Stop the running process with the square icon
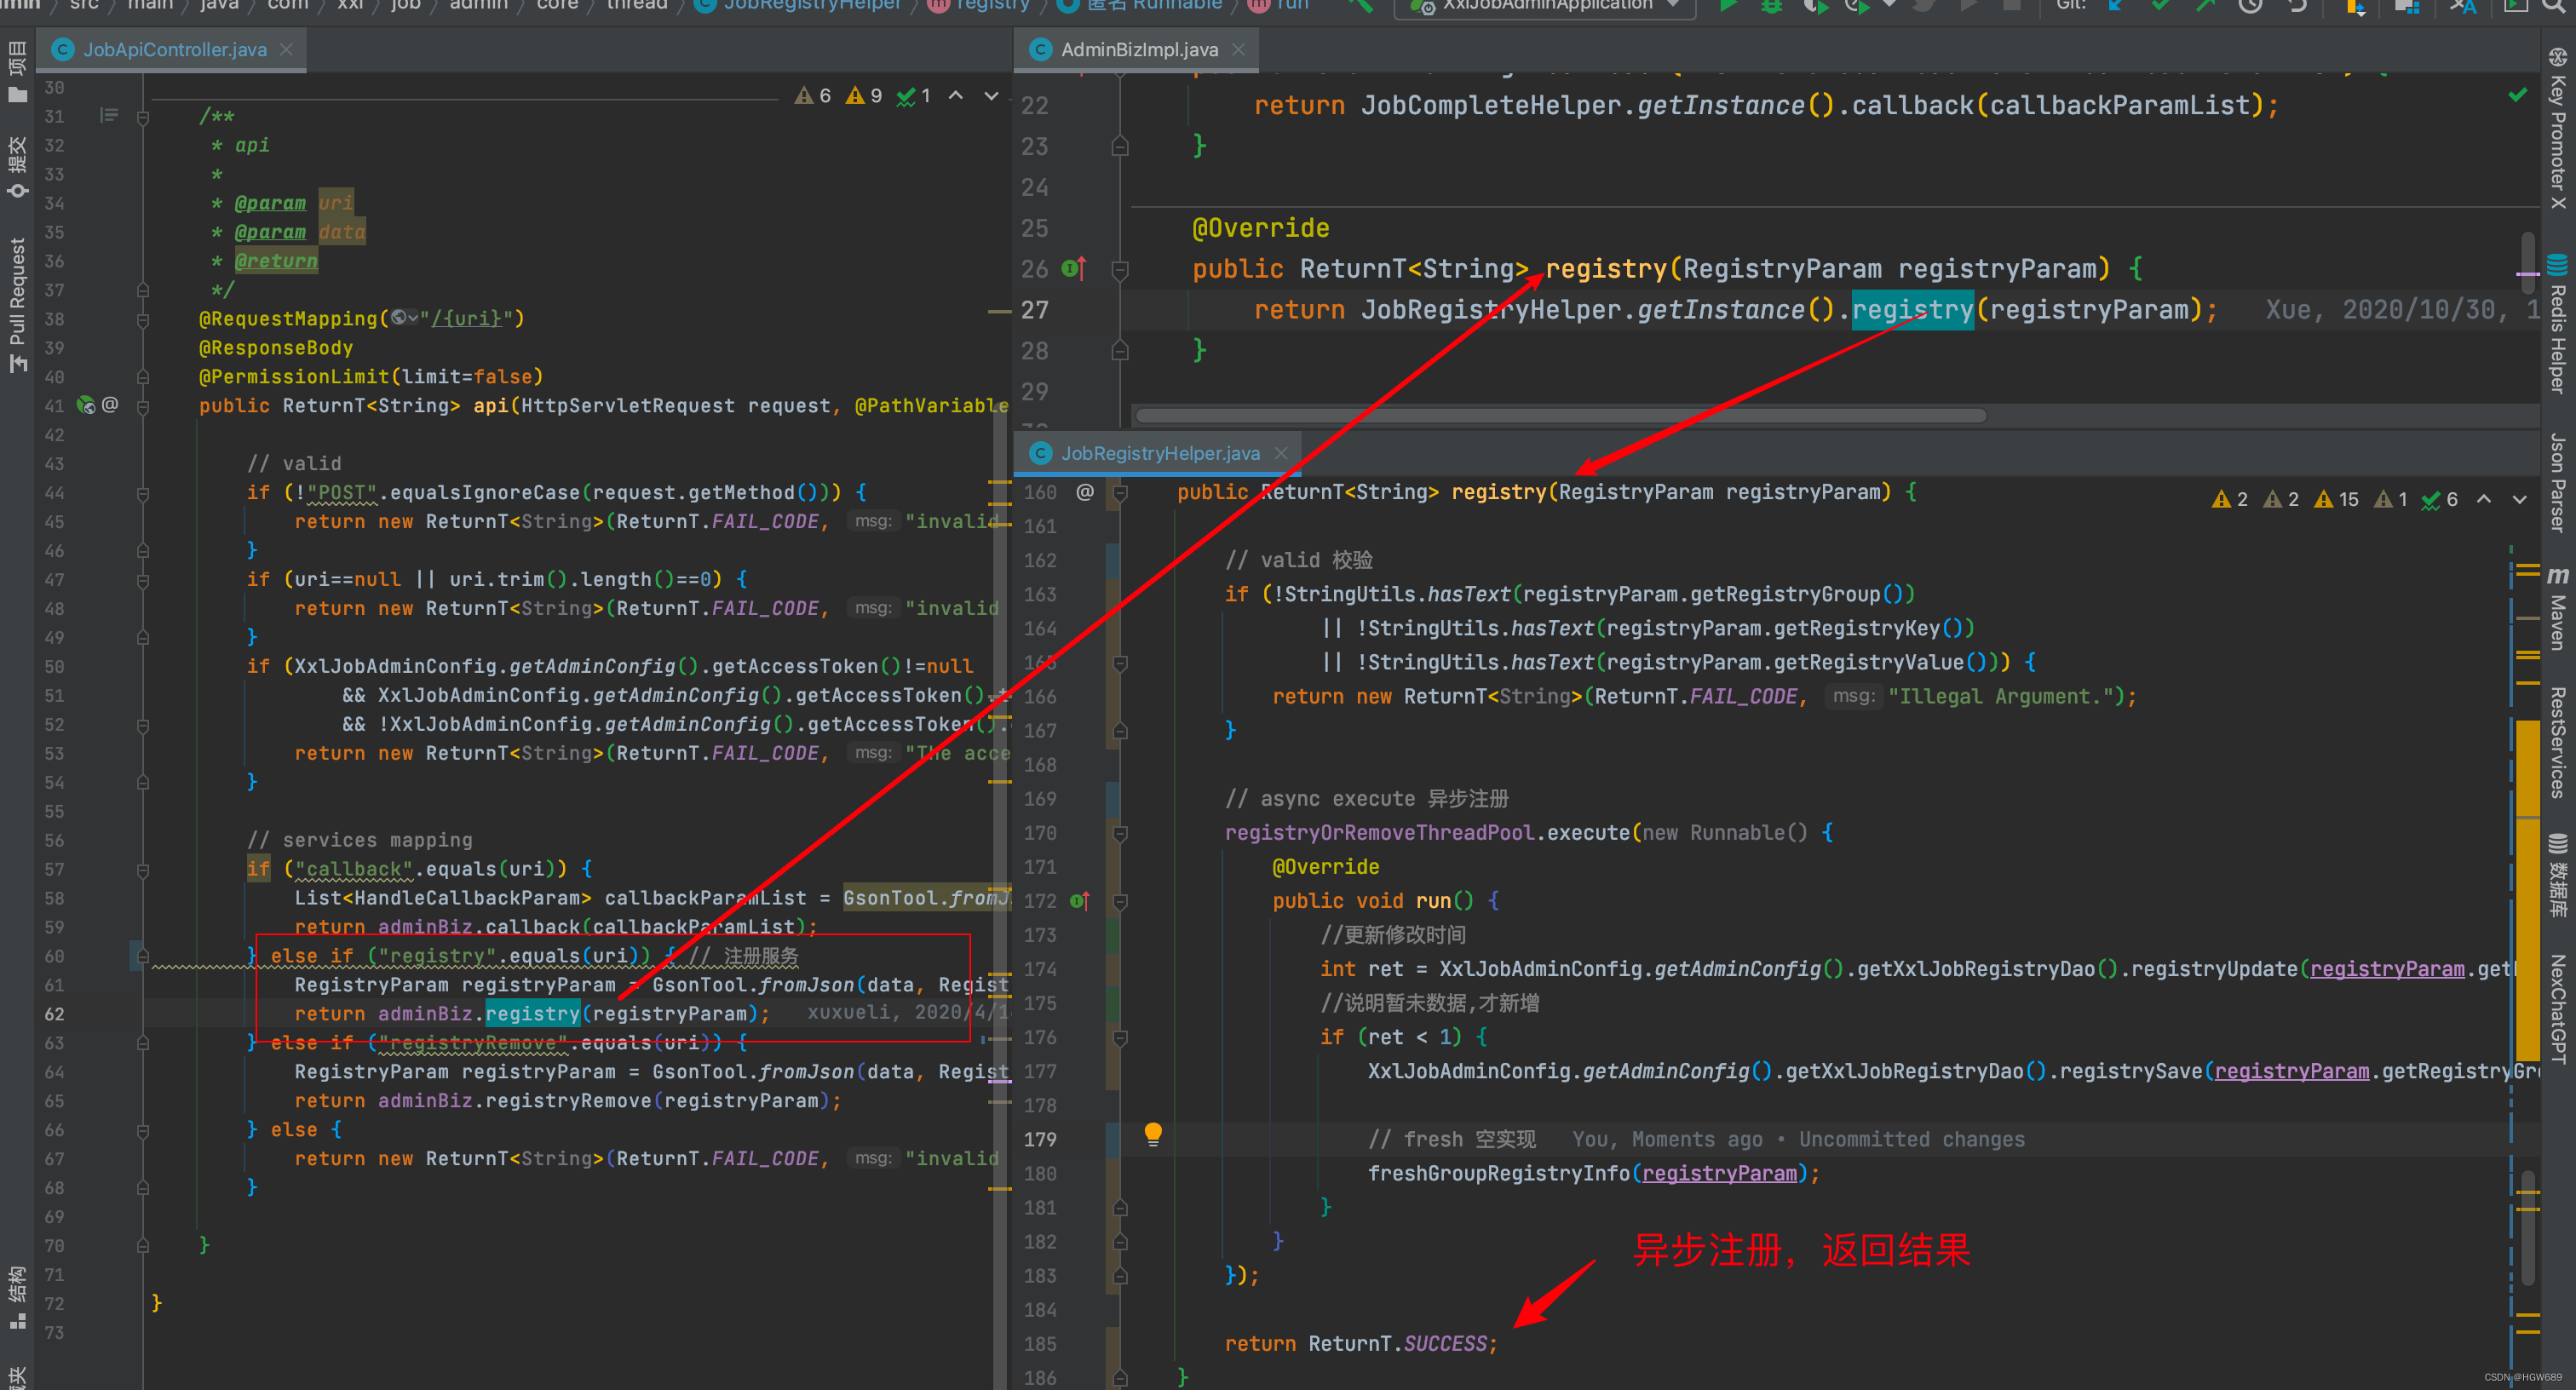2576x1390 pixels. tap(2013, 5)
